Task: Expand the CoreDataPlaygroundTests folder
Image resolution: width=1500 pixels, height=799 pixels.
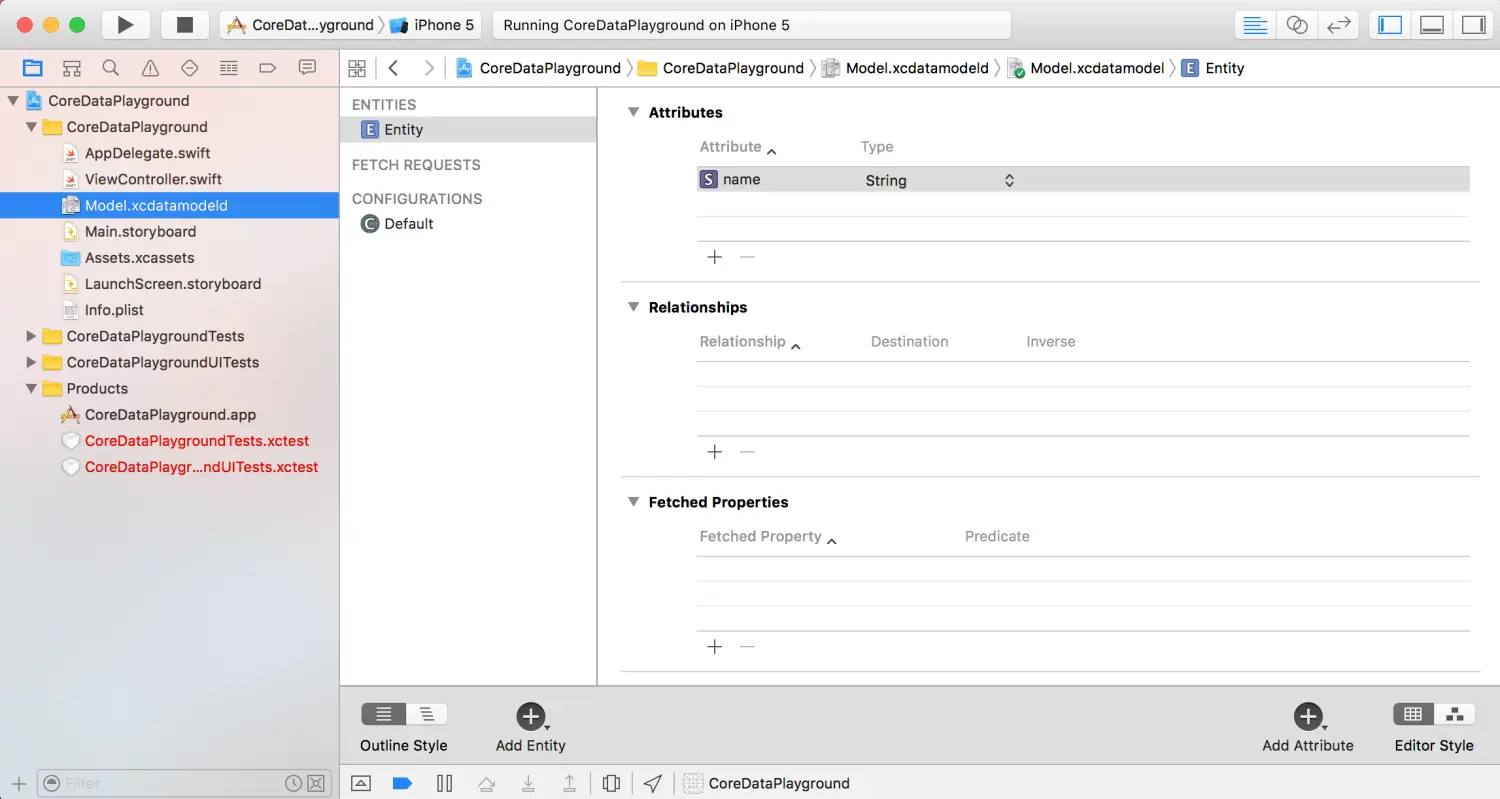Action: coord(31,336)
